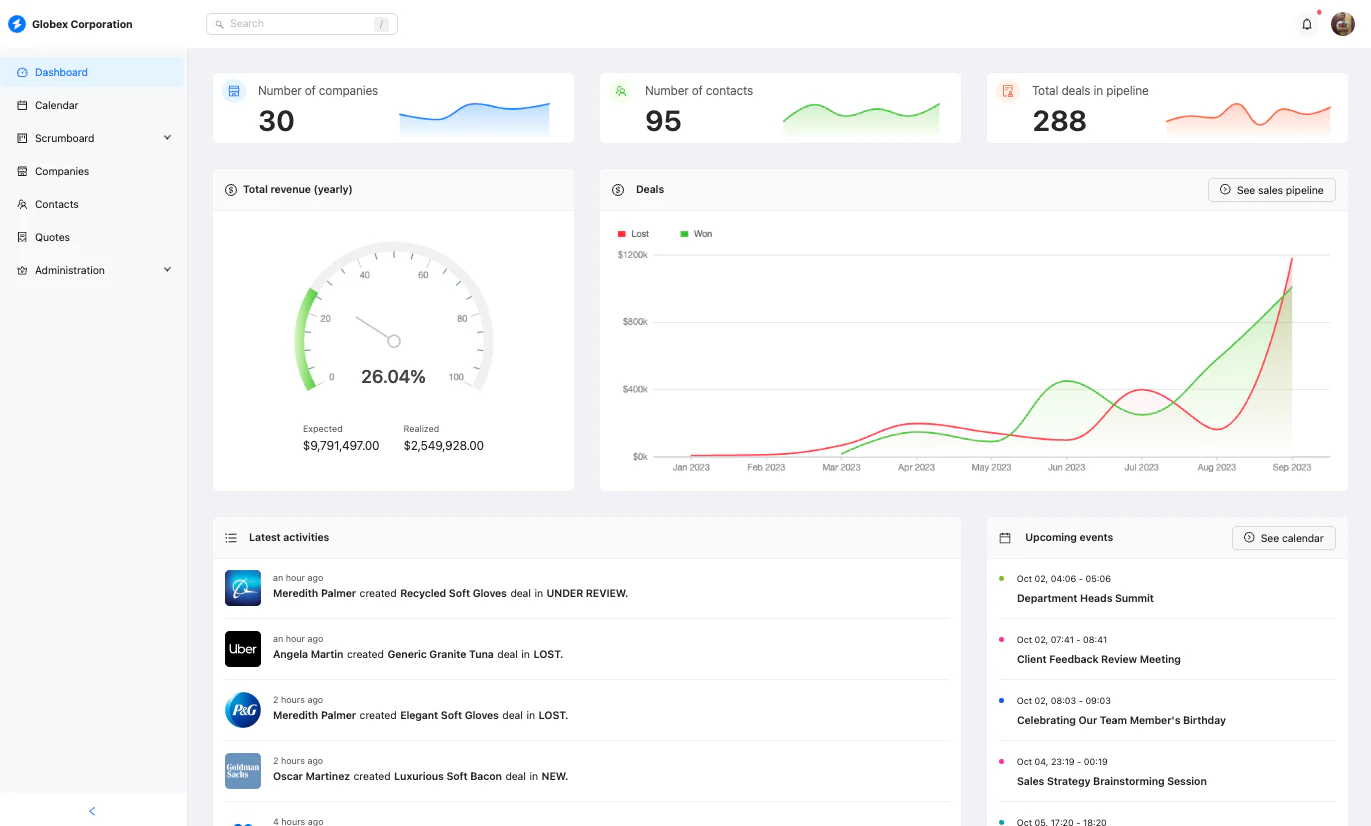Click the See calendar button
Screen dimensions: 1371x826
coord(1283,537)
